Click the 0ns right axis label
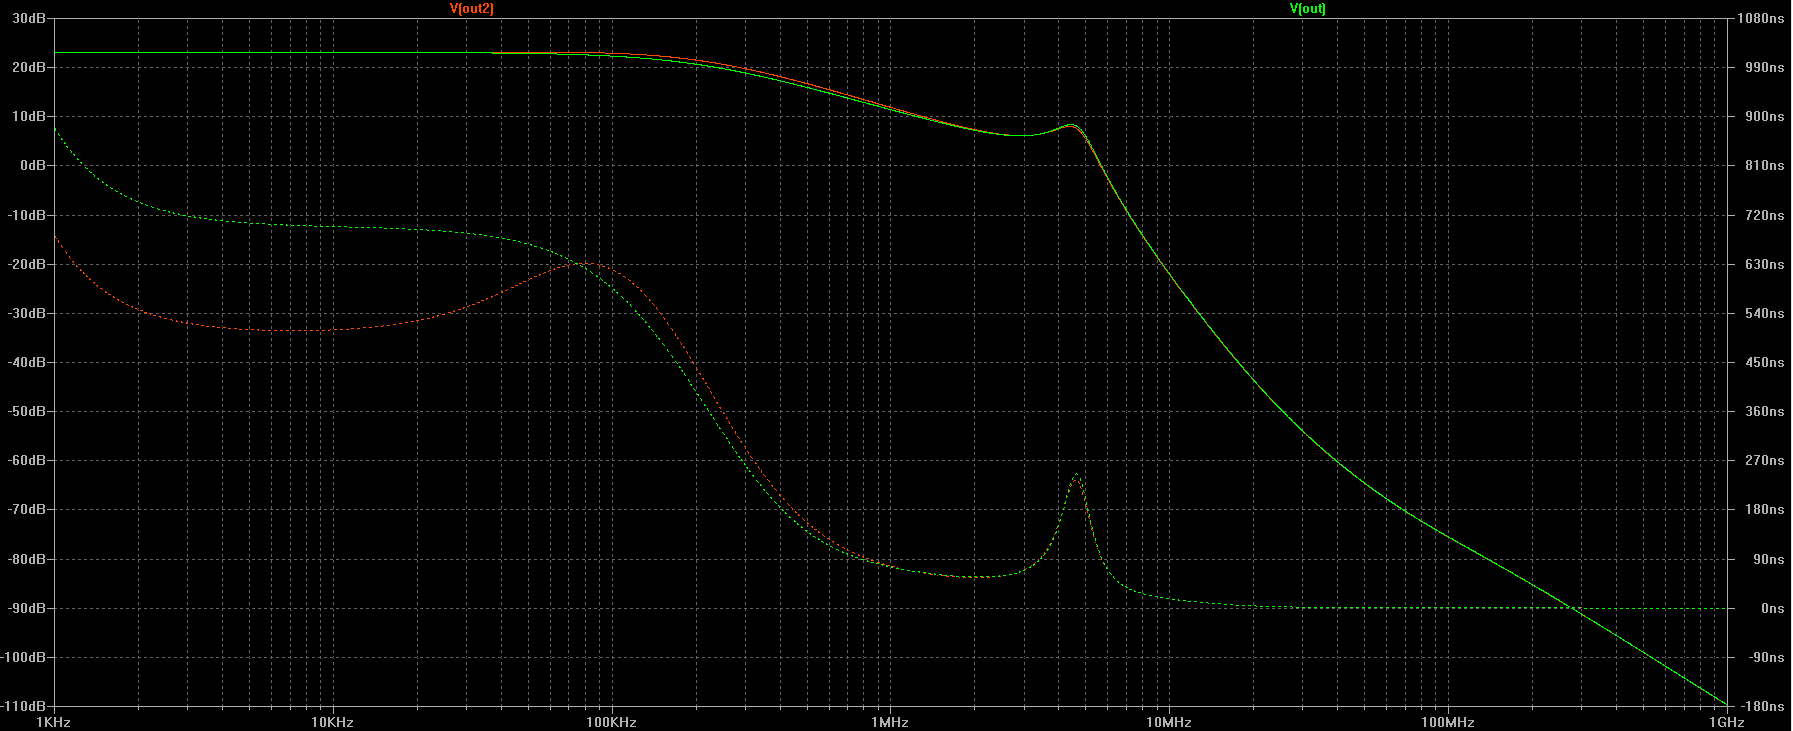Viewport: 1793px width, 731px height. tap(1772, 609)
